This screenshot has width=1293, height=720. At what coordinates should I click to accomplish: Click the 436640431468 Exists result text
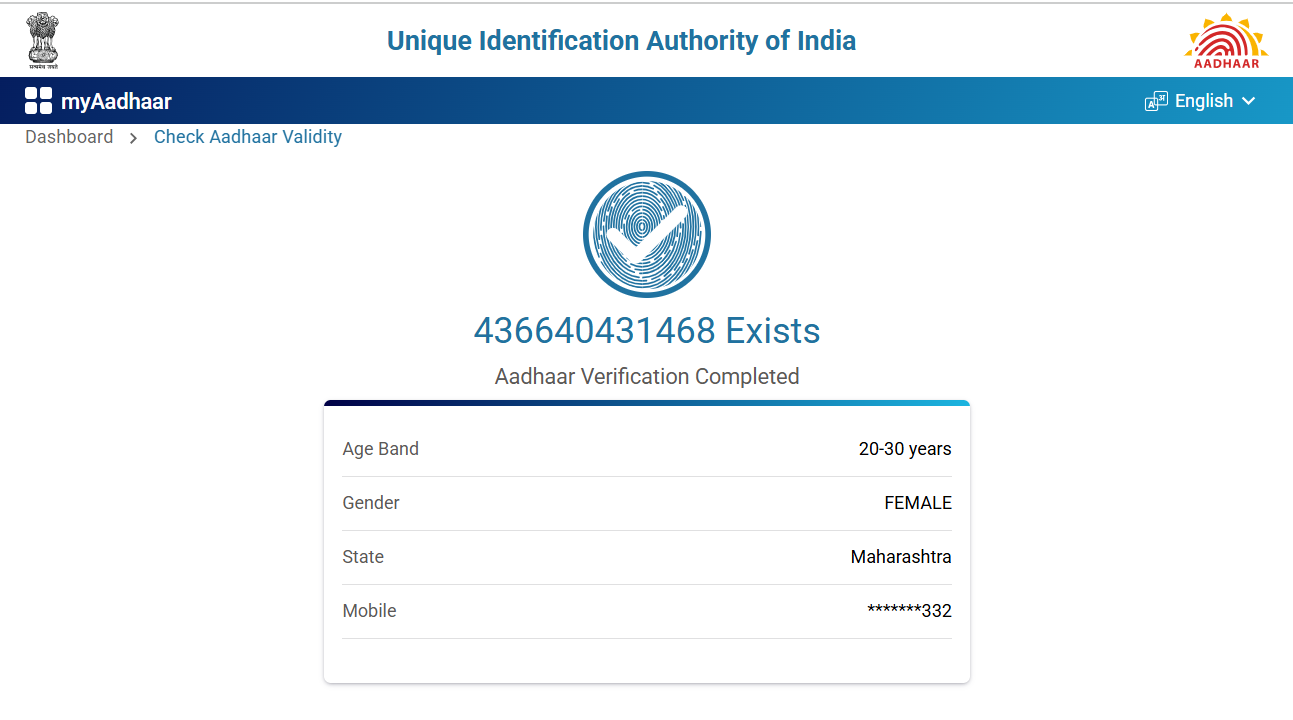click(x=646, y=331)
